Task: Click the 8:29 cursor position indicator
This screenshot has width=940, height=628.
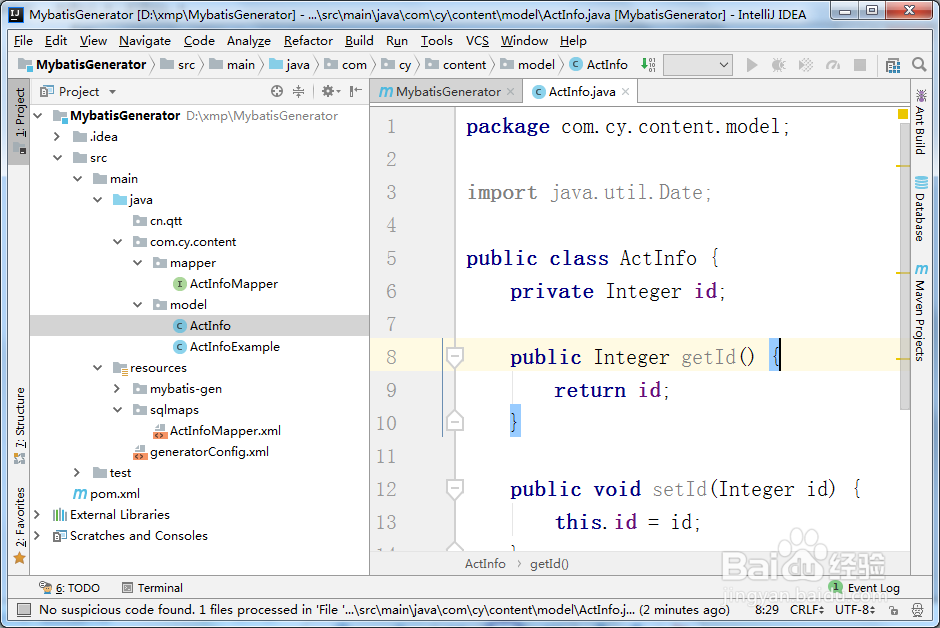Action: [767, 610]
